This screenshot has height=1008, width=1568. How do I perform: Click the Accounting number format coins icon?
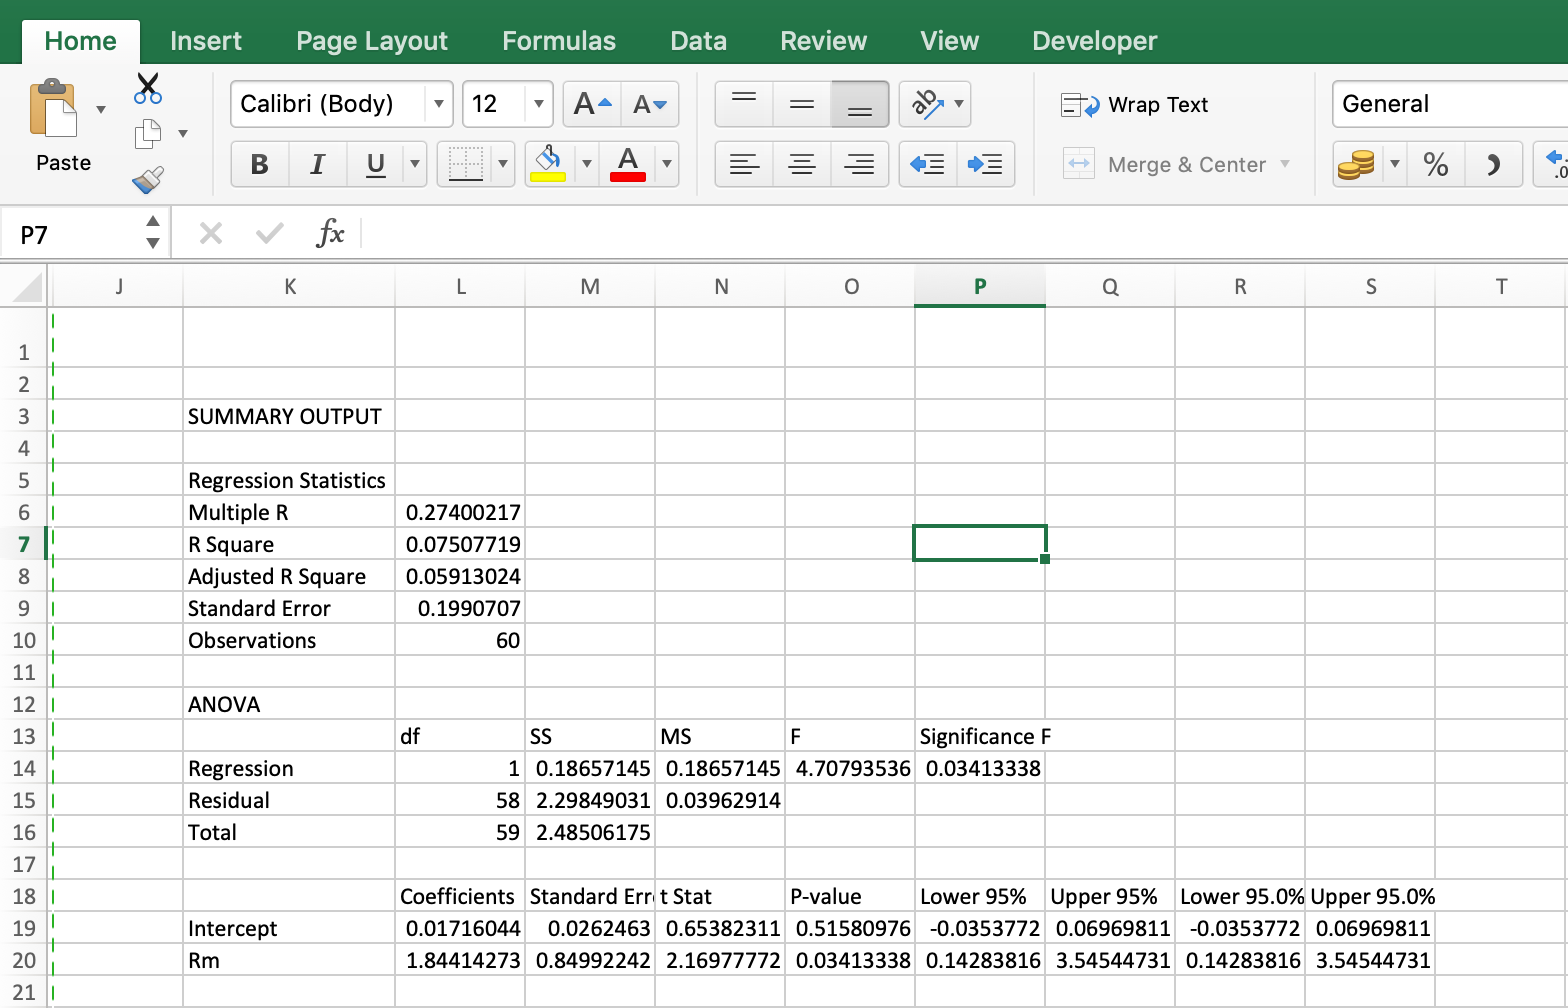1356,164
